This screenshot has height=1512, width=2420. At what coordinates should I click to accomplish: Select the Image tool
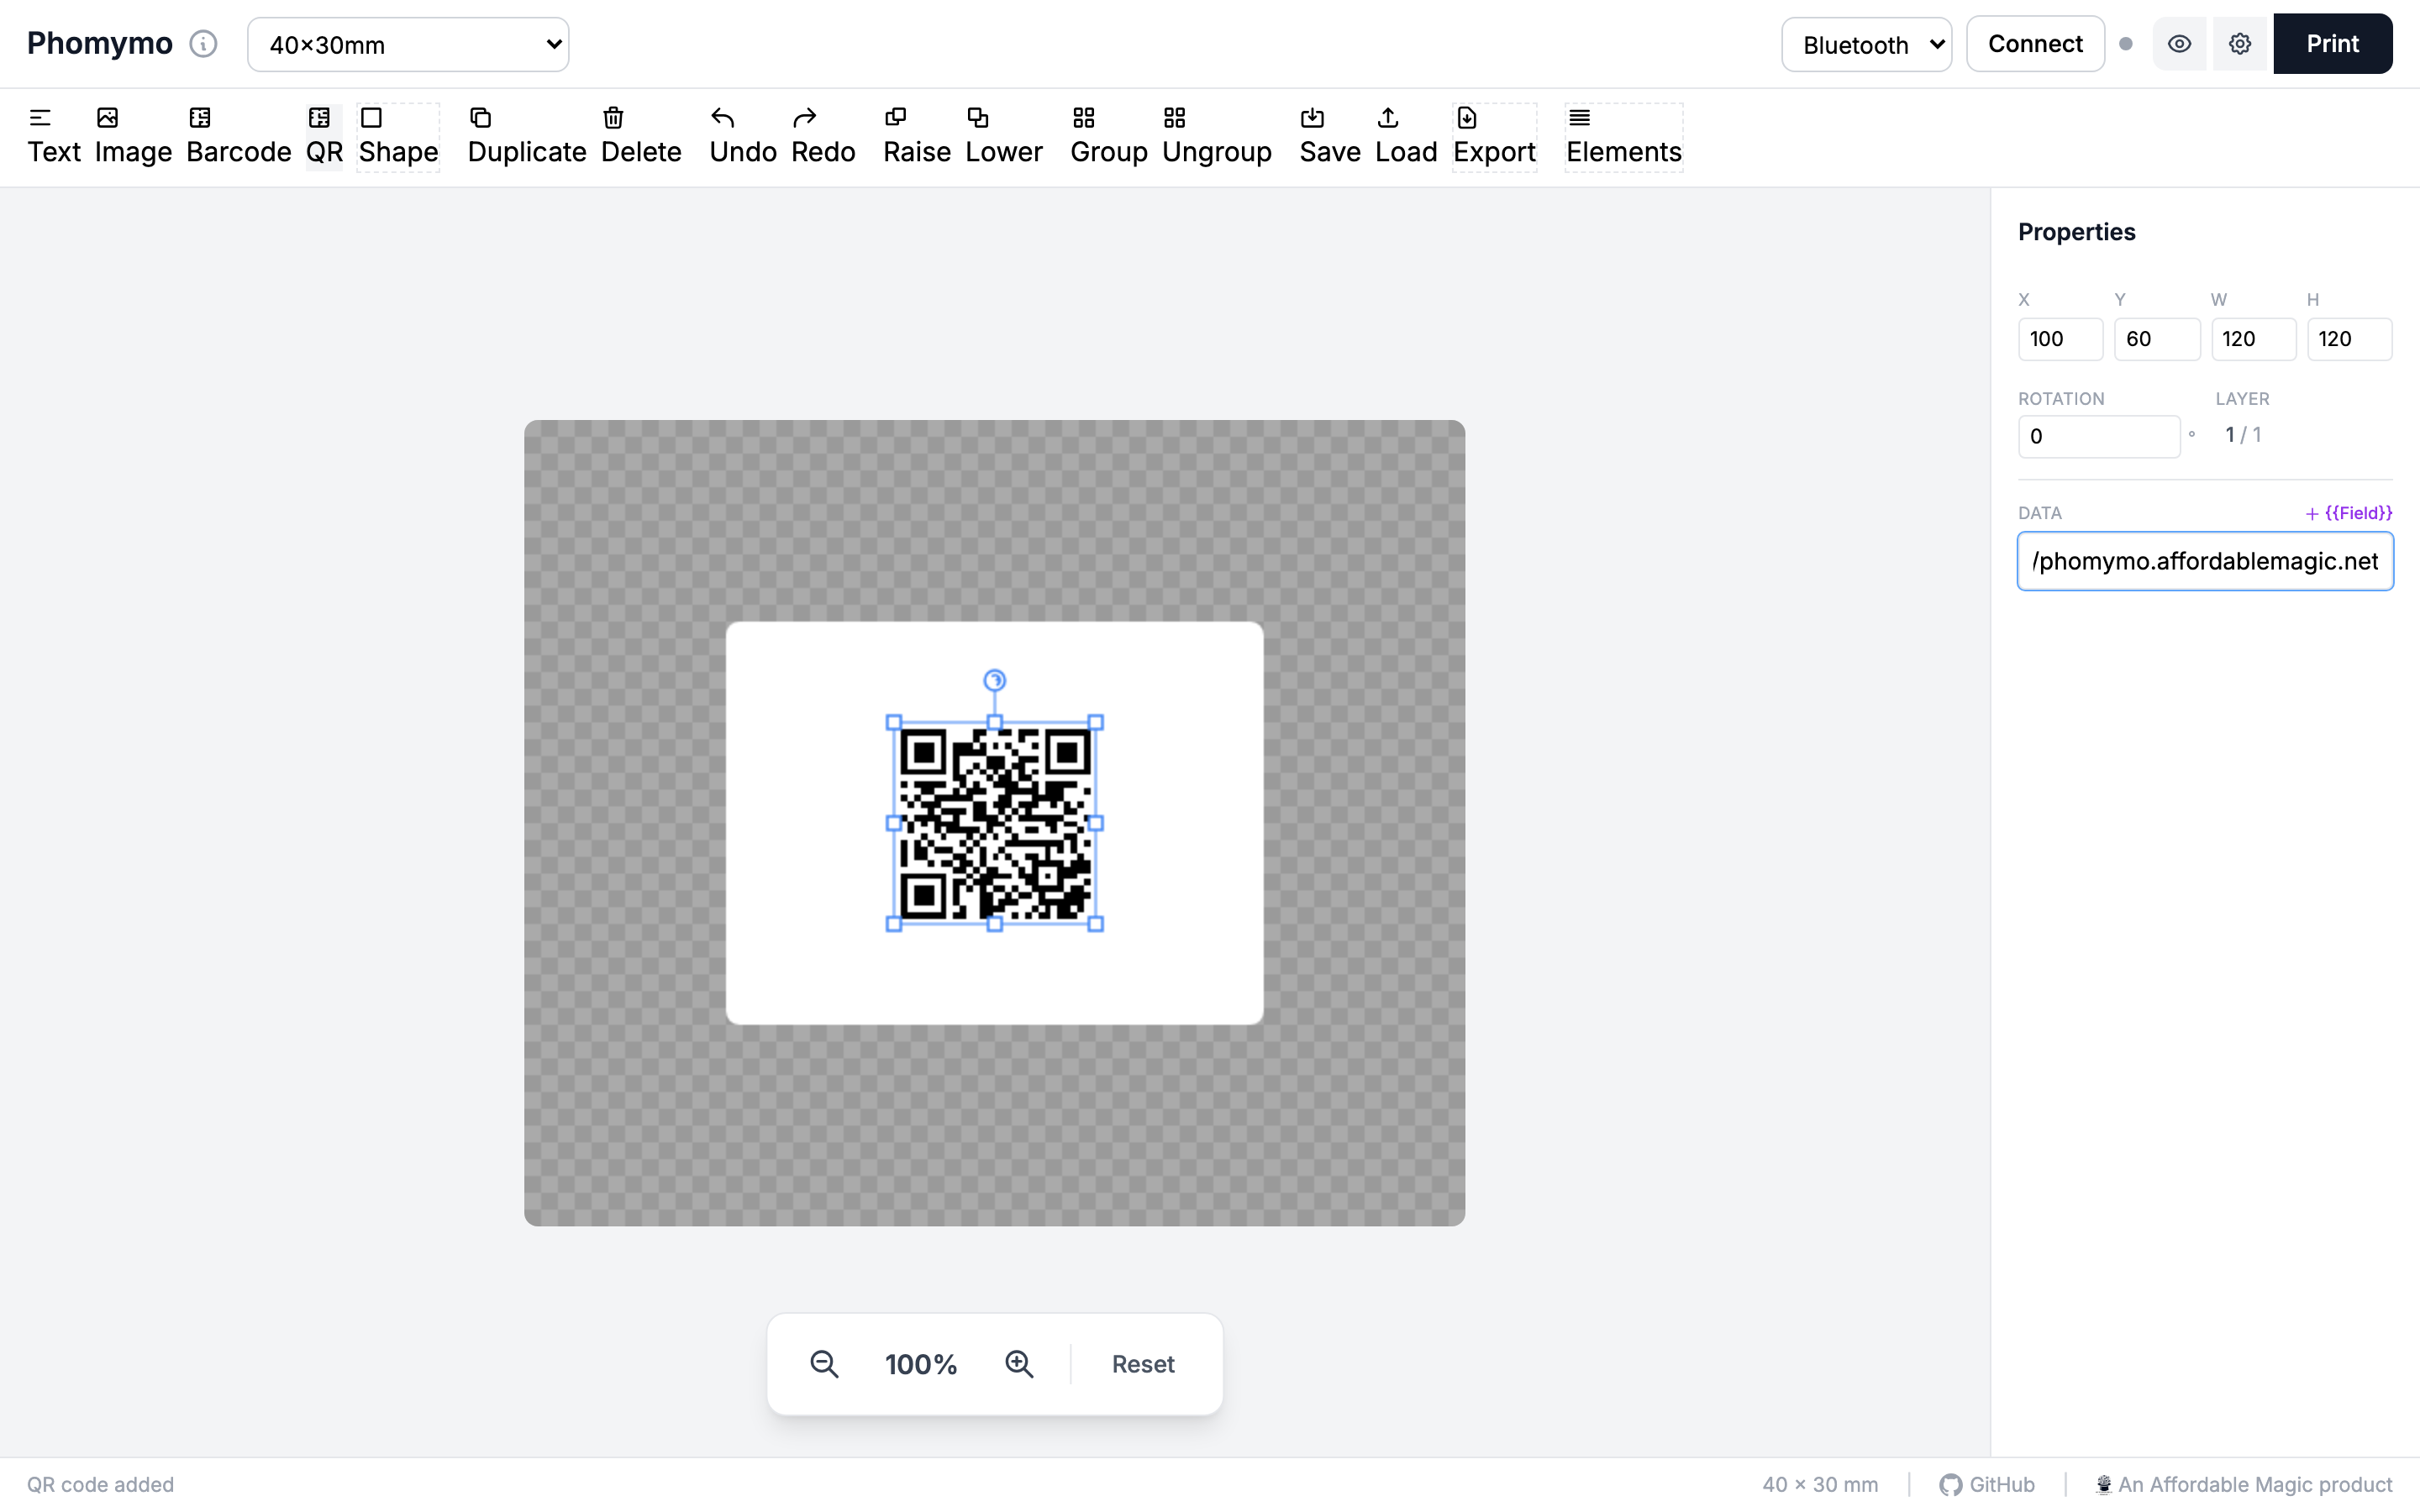coord(133,135)
